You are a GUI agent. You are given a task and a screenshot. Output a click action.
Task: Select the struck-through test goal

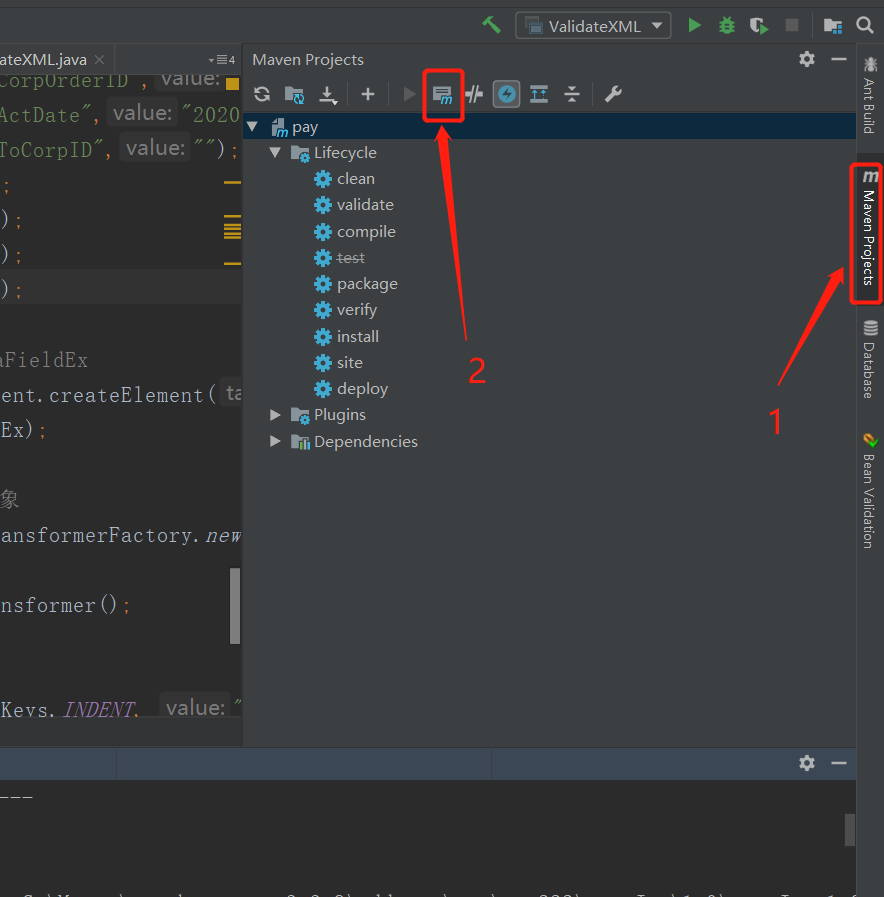339,258
